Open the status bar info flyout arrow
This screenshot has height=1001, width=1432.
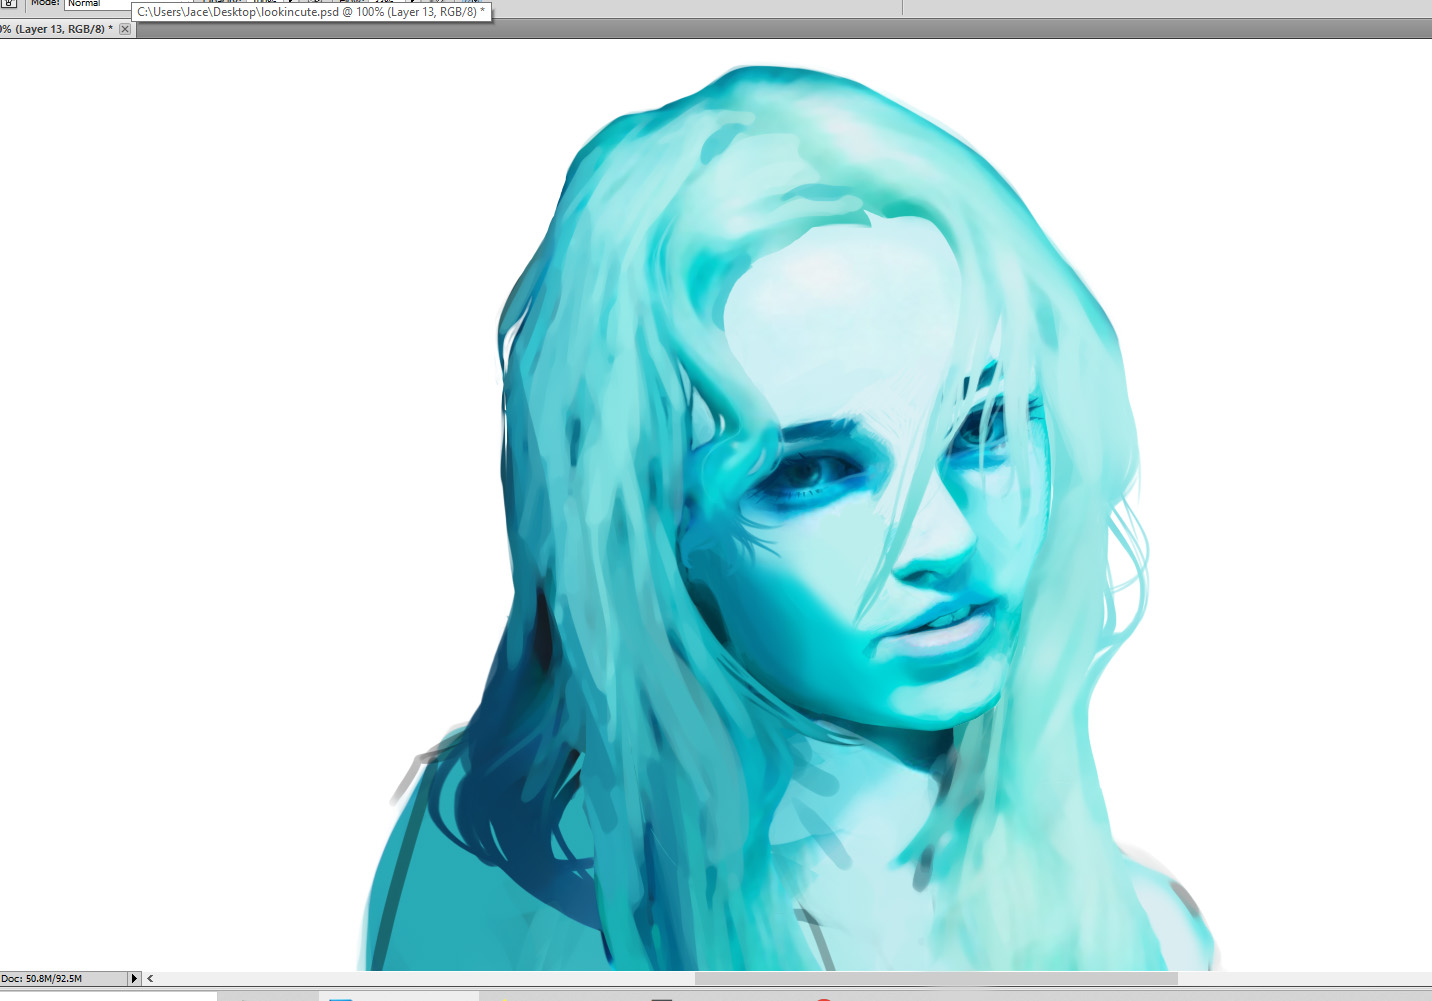[134, 978]
